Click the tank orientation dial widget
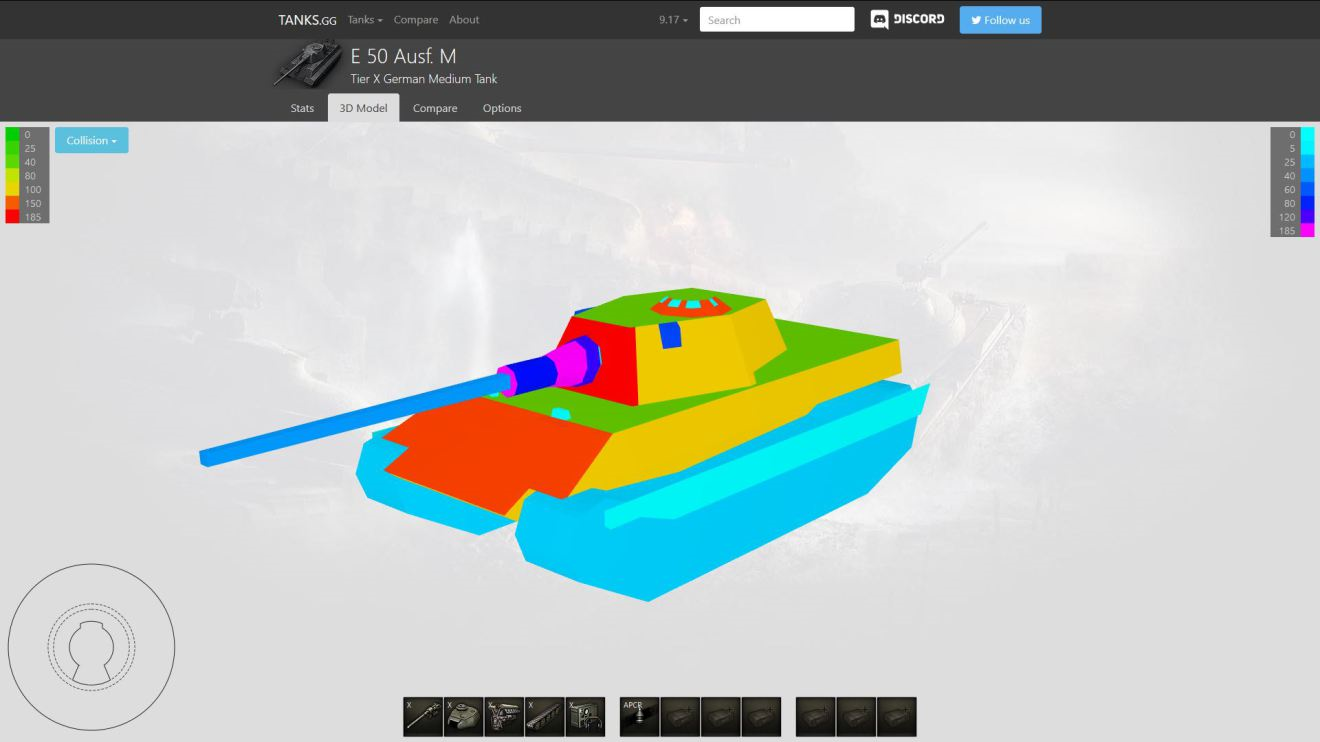Image resolution: width=1320 pixels, height=742 pixels. click(91, 647)
